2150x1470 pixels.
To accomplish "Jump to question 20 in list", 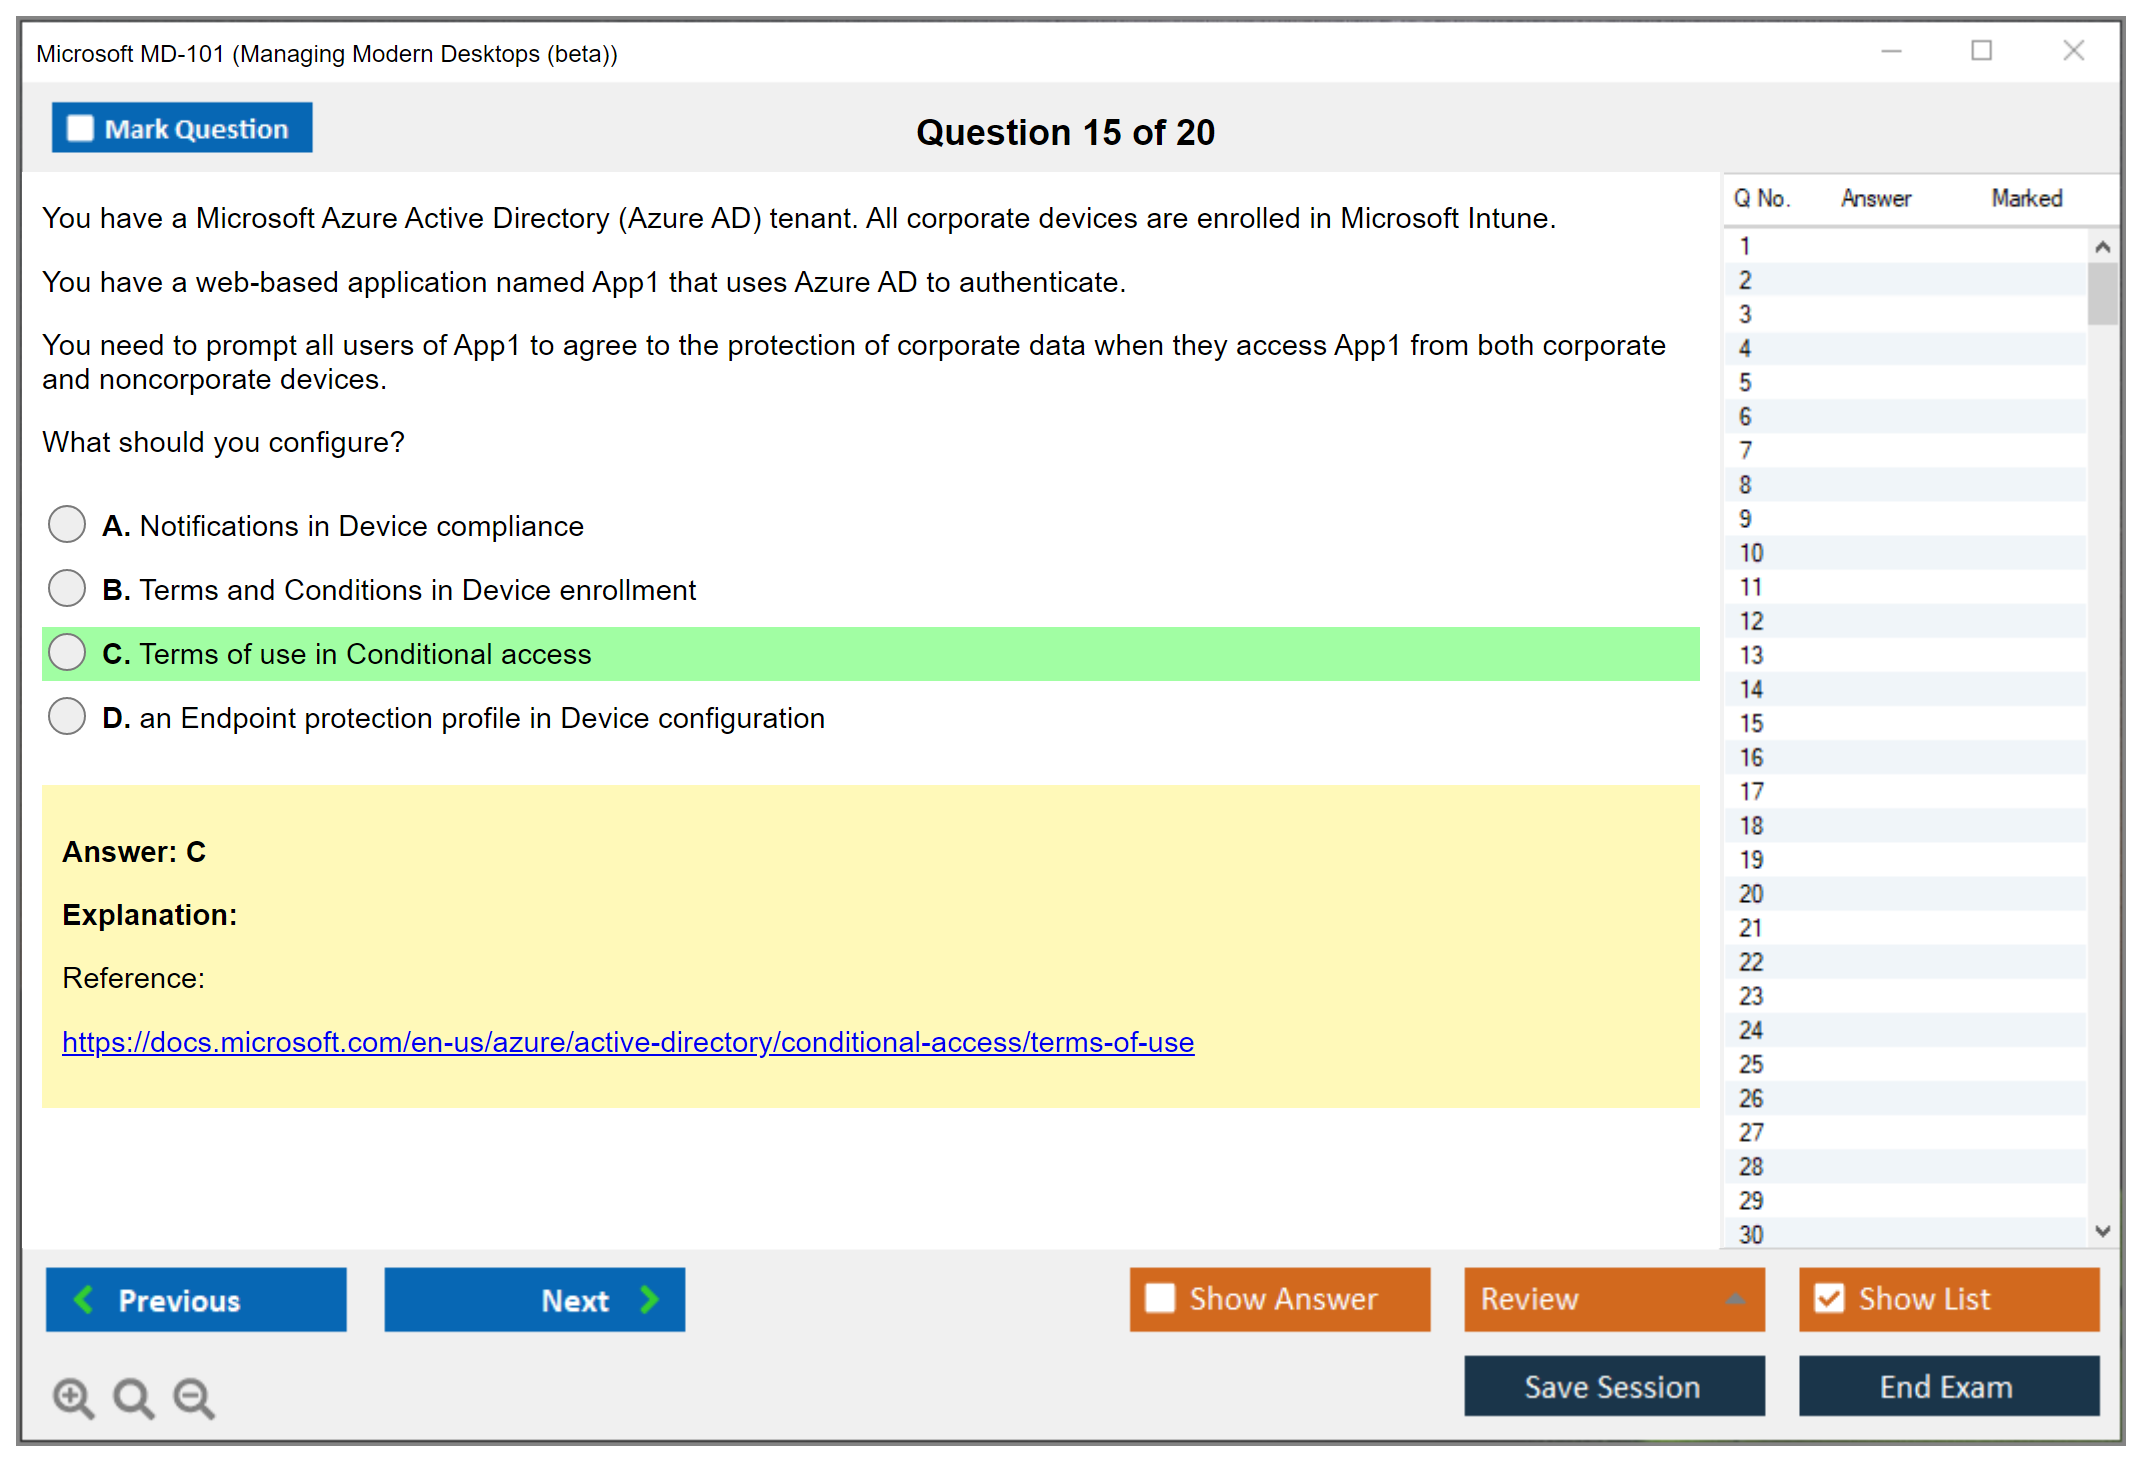I will pyautogui.click(x=1751, y=894).
